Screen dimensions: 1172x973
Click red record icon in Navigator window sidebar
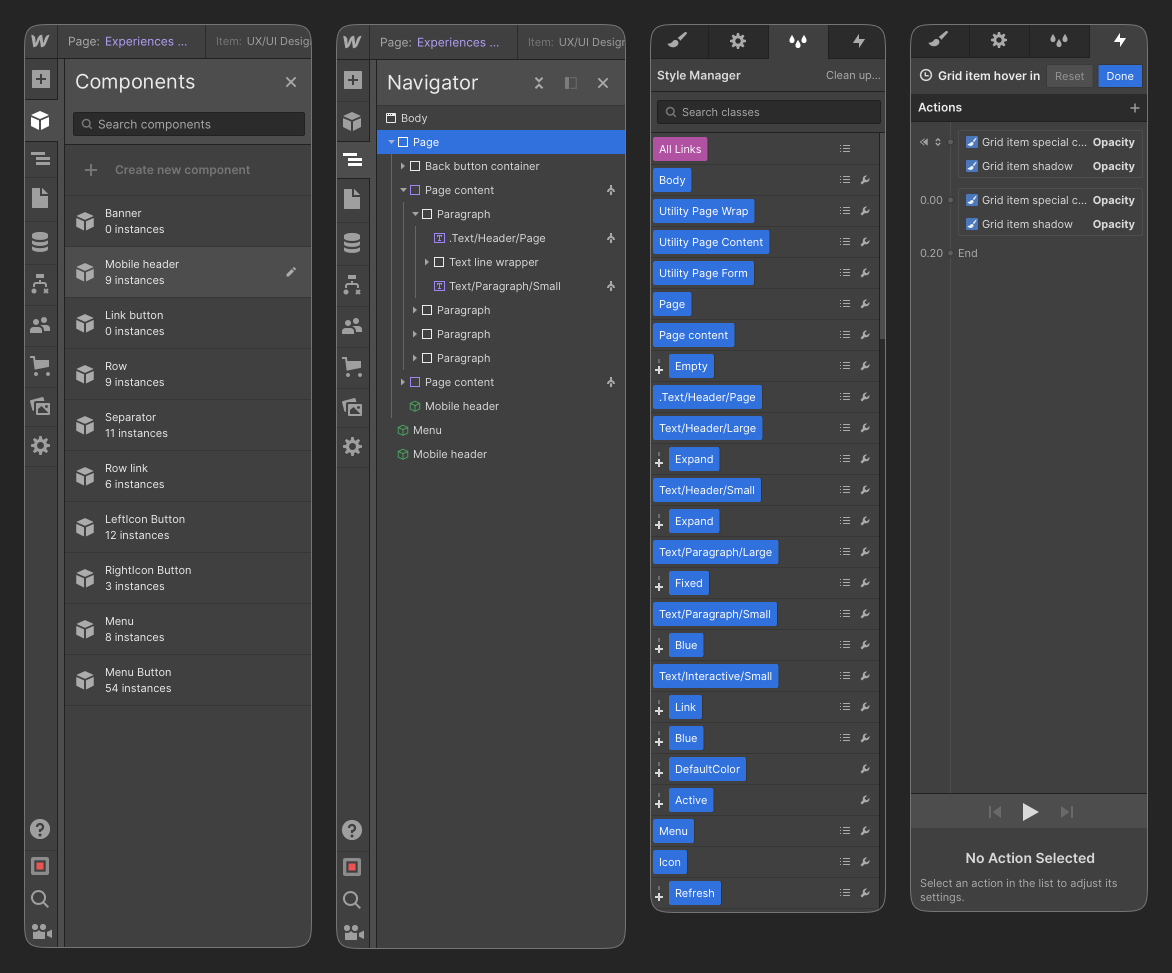pyautogui.click(x=352, y=867)
